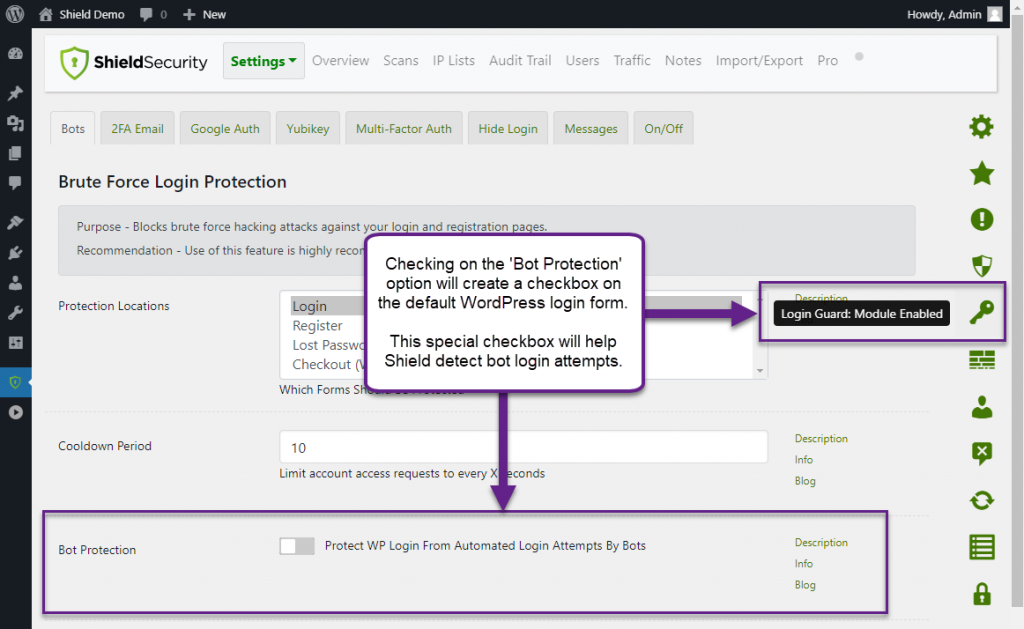
Task: Switch to the Yubikey tab
Action: [308, 129]
